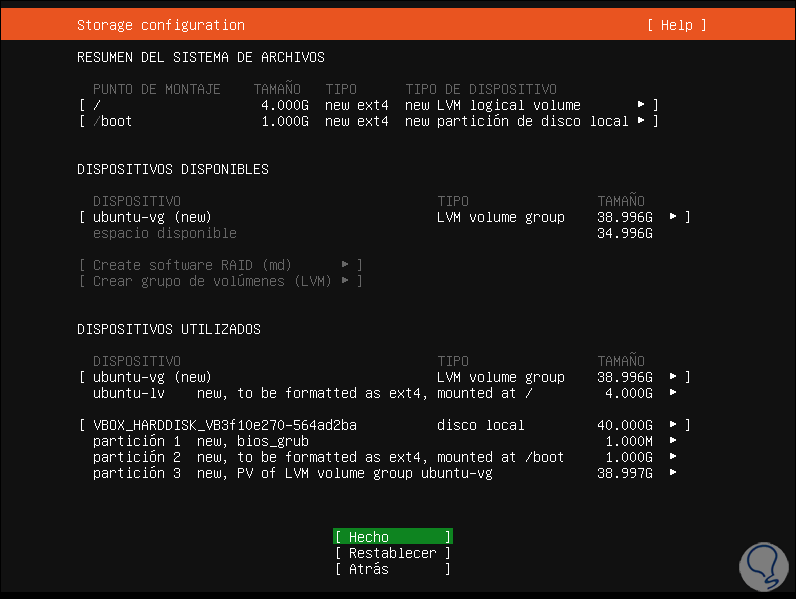Expand available ubuntu-vg volume group arrow
The image size is (796, 599).
(x=673, y=217)
